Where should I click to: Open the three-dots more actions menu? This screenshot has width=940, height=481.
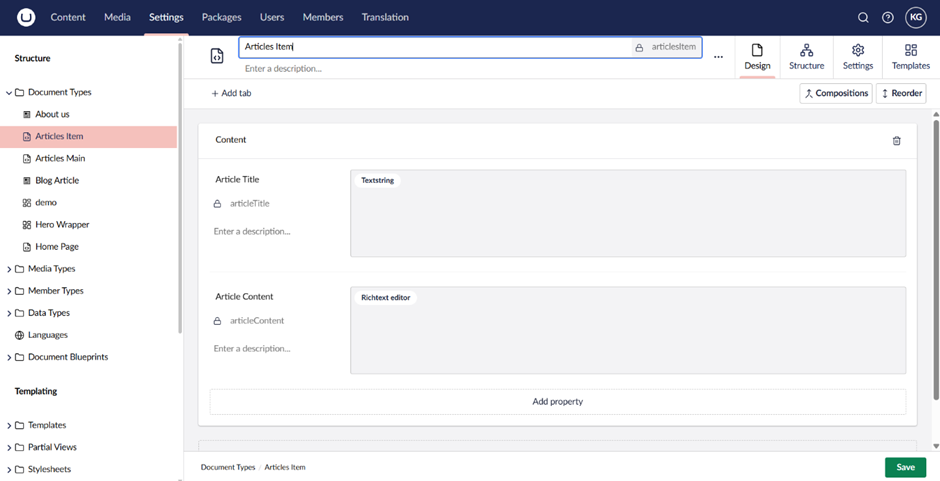point(718,57)
